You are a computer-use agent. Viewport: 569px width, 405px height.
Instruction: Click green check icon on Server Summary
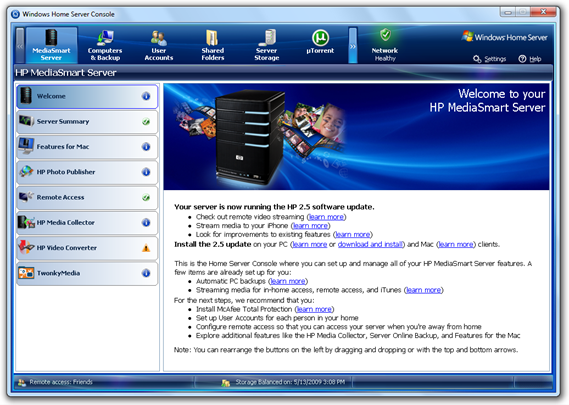pos(146,122)
